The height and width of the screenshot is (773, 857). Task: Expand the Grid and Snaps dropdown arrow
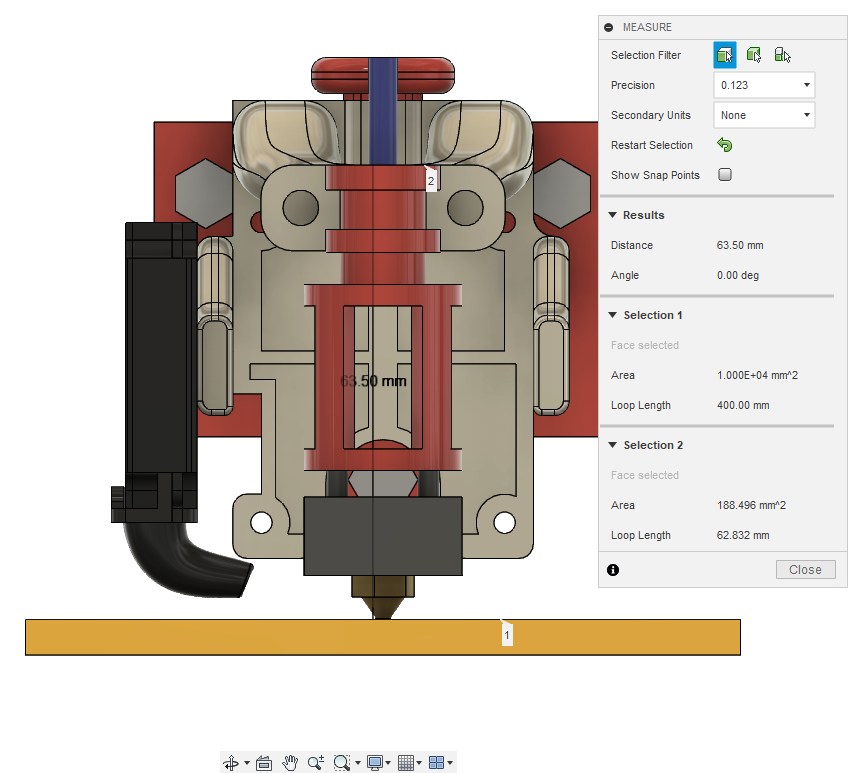419,763
